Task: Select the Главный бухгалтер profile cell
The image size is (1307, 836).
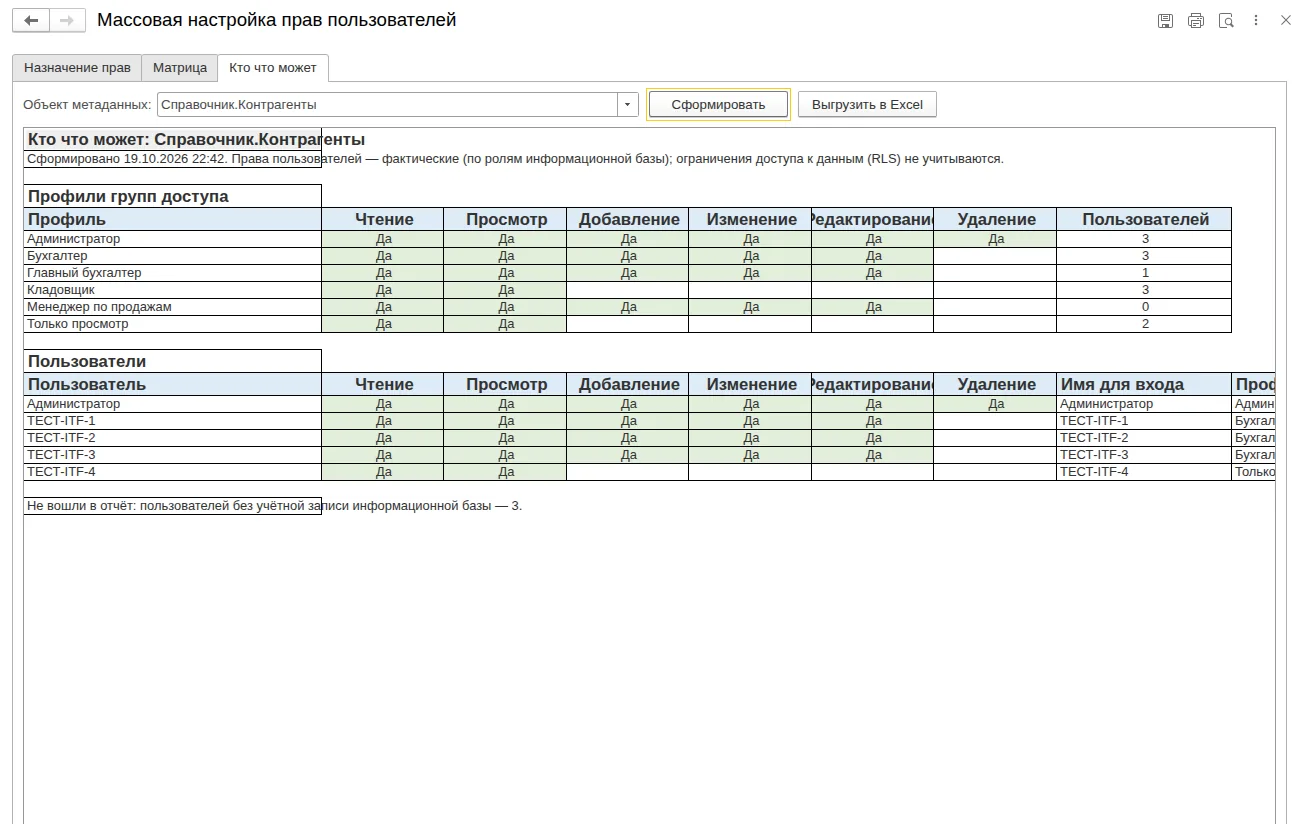Action: click(x=172, y=273)
